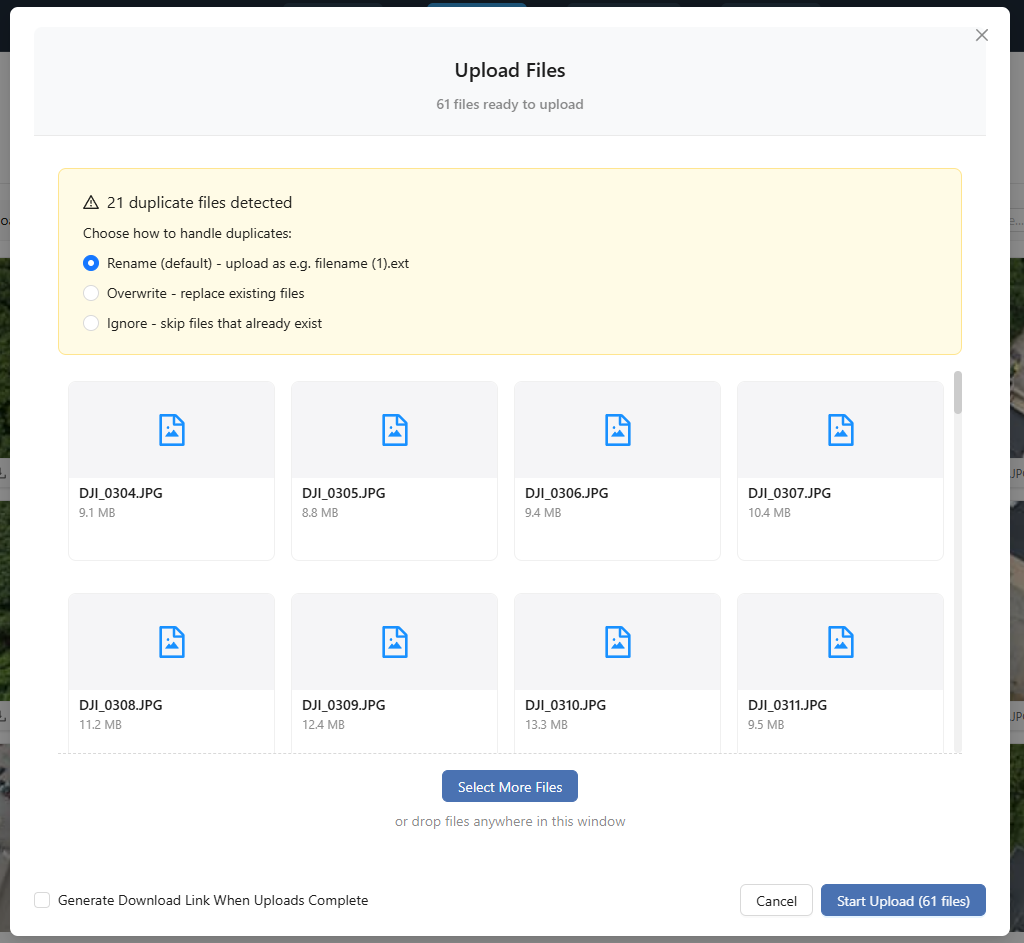This screenshot has height=943, width=1024.
Task: Click file name DJI_0310.JPG
Action: (x=566, y=705)
